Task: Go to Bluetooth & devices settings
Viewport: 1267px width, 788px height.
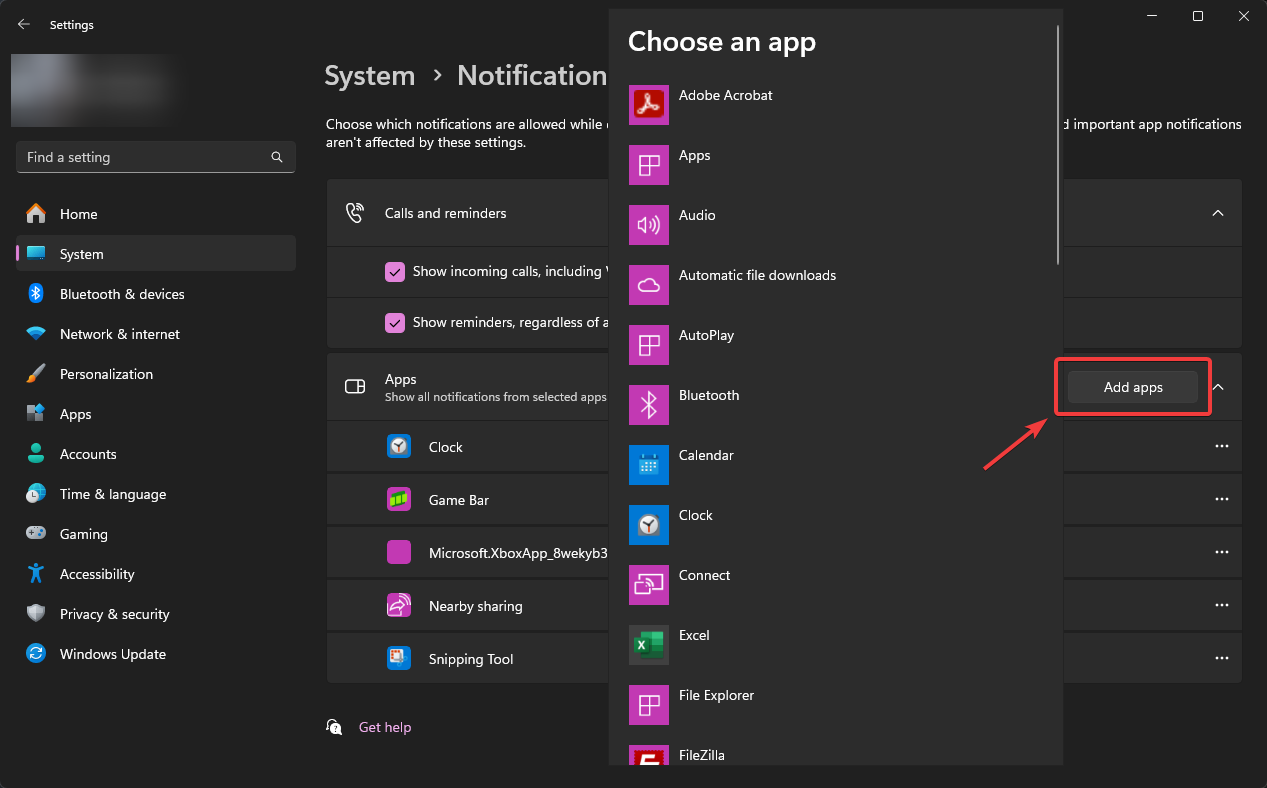Action: (x=122, y=294)
